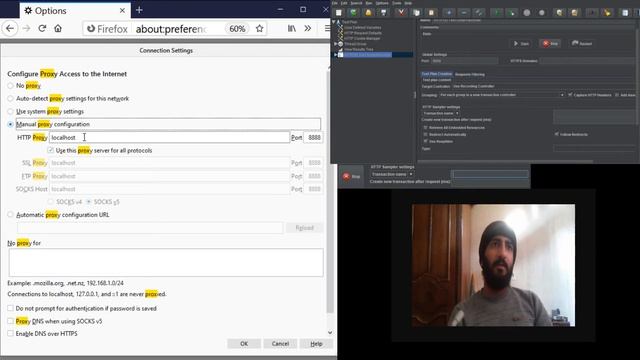640x360 pixels.
Task: Click the JMeter recorder Restart button
Action: (582, 43)
